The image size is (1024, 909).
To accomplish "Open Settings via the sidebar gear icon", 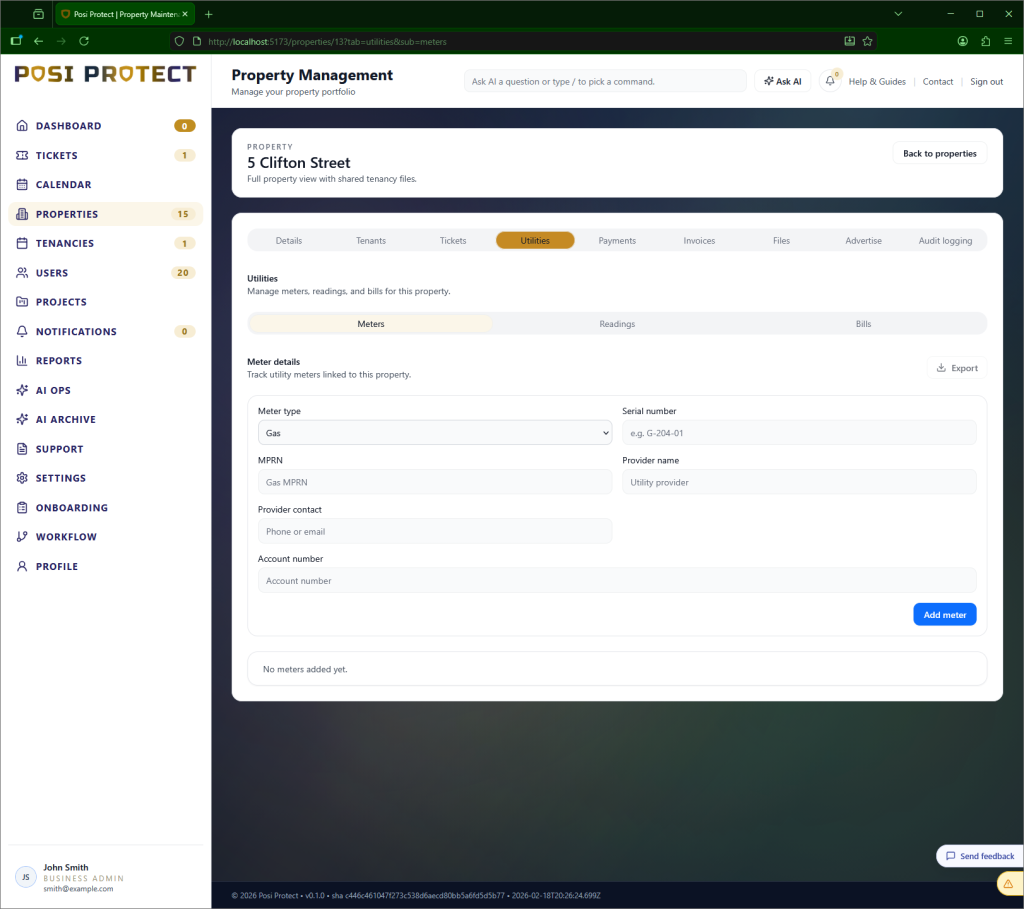I will tap(23, 478).
